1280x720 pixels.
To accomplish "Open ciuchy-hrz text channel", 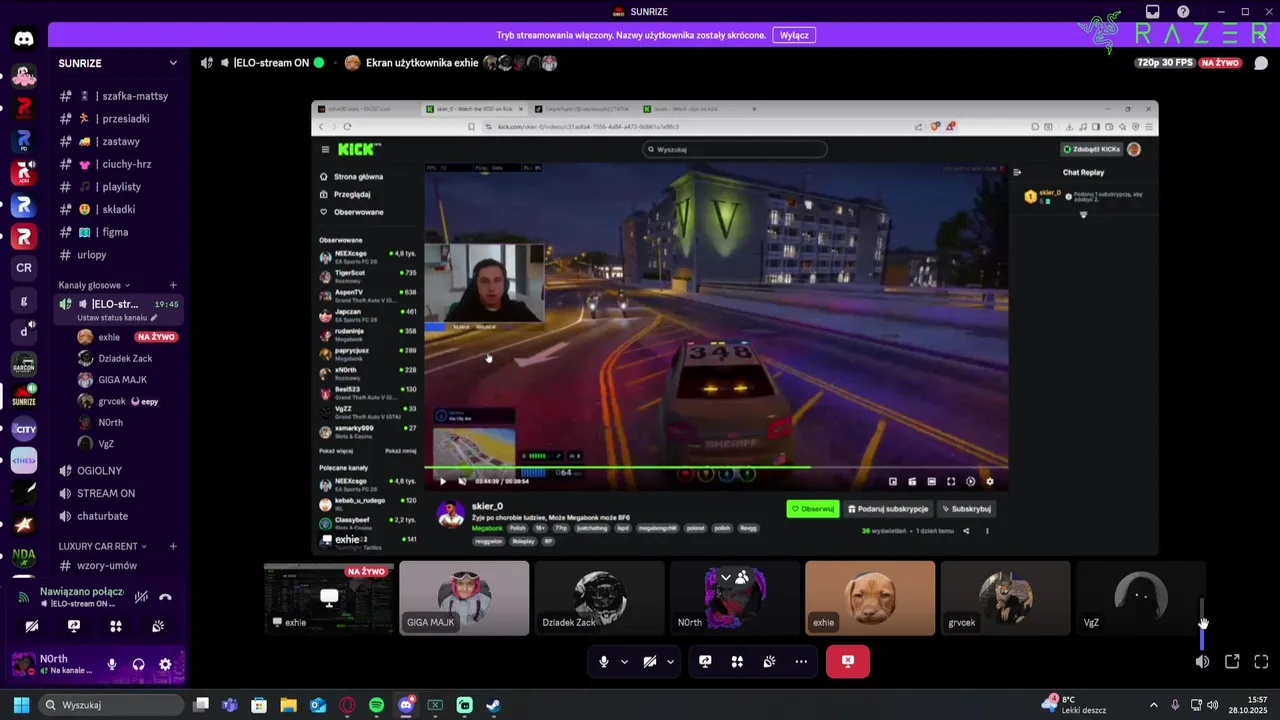I will [x=120, y=164].
